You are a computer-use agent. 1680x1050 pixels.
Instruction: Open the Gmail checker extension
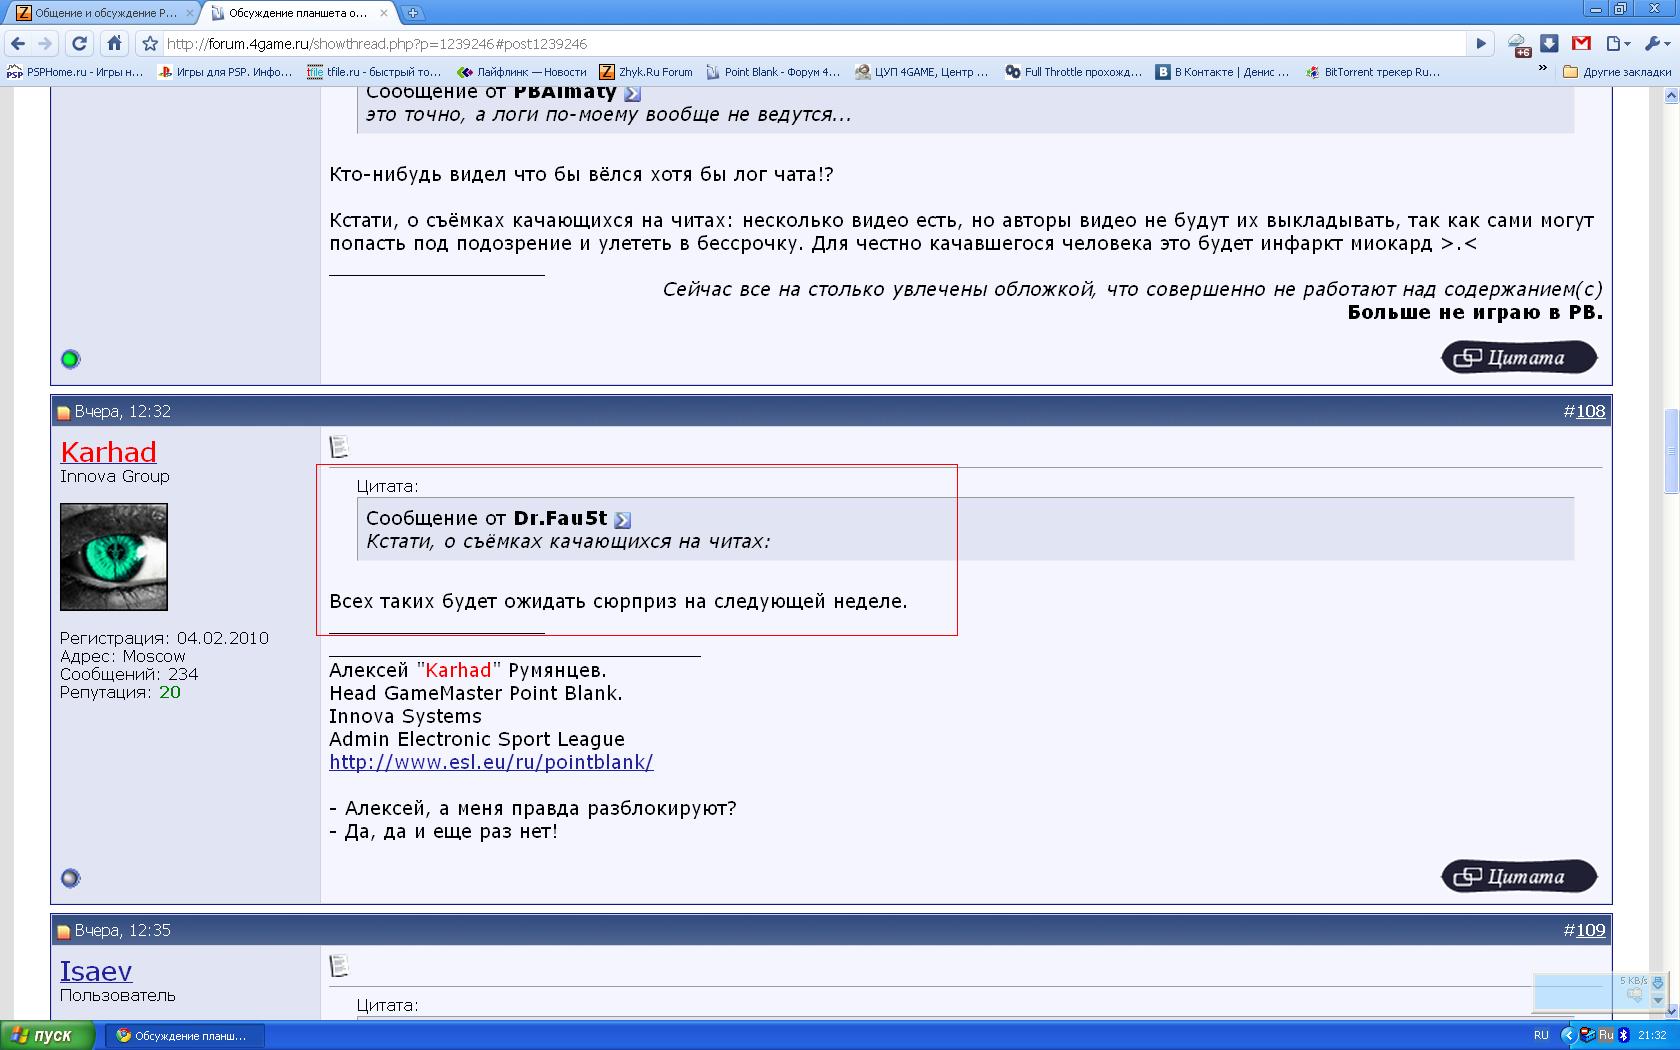pyautogui.click(x=1581, y=43)
